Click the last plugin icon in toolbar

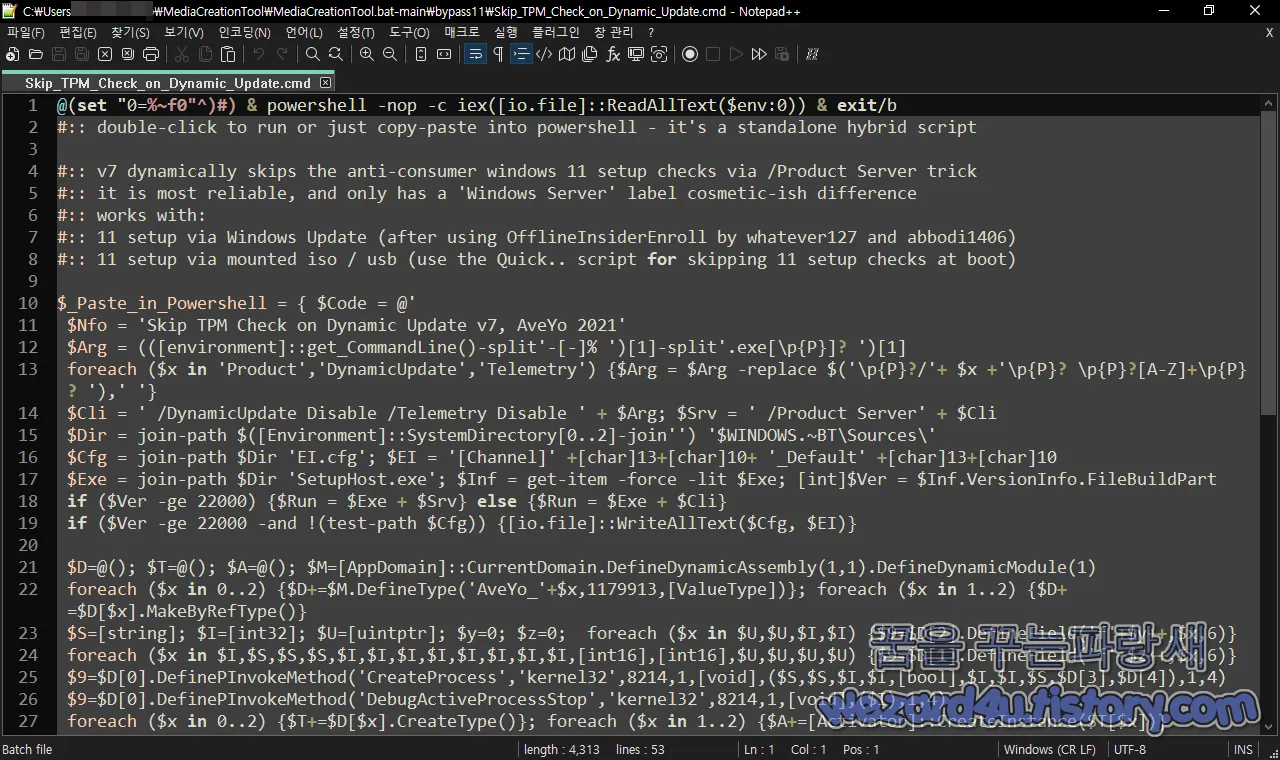click(x=813, y=54)
